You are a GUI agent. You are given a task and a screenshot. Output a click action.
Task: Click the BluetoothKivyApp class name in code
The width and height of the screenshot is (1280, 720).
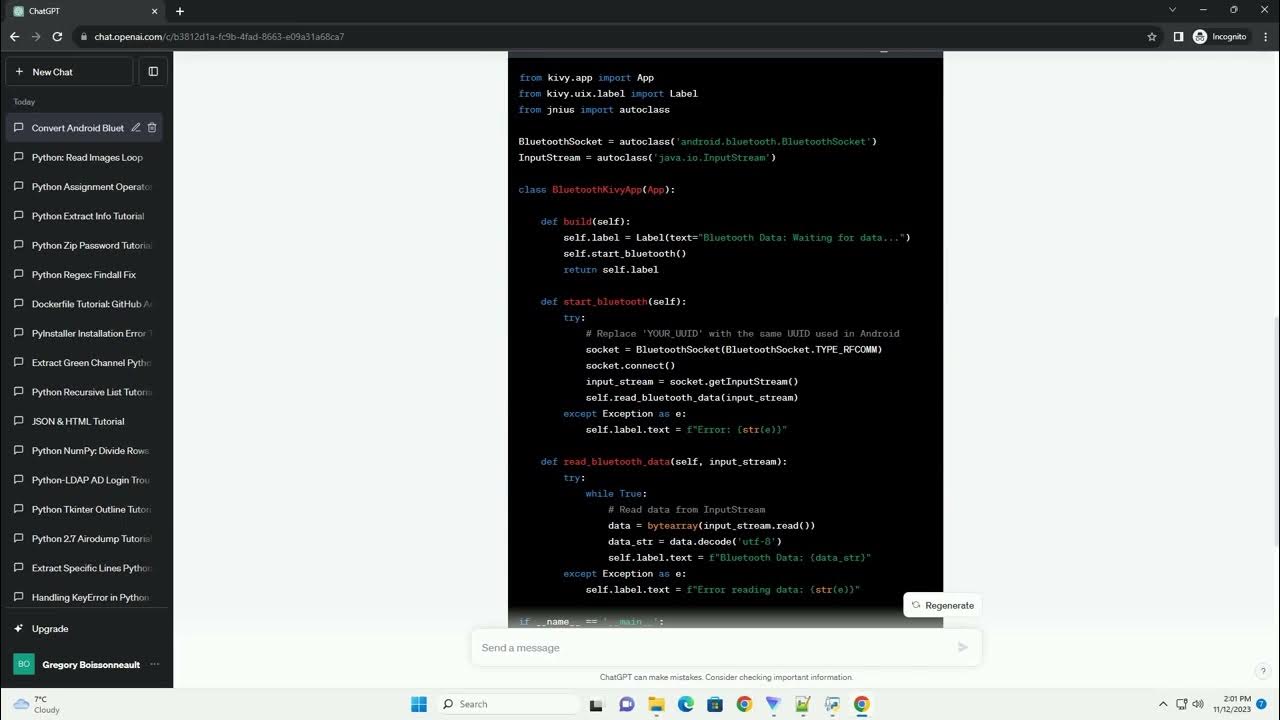pyautogui.click(x=598, y=190)
